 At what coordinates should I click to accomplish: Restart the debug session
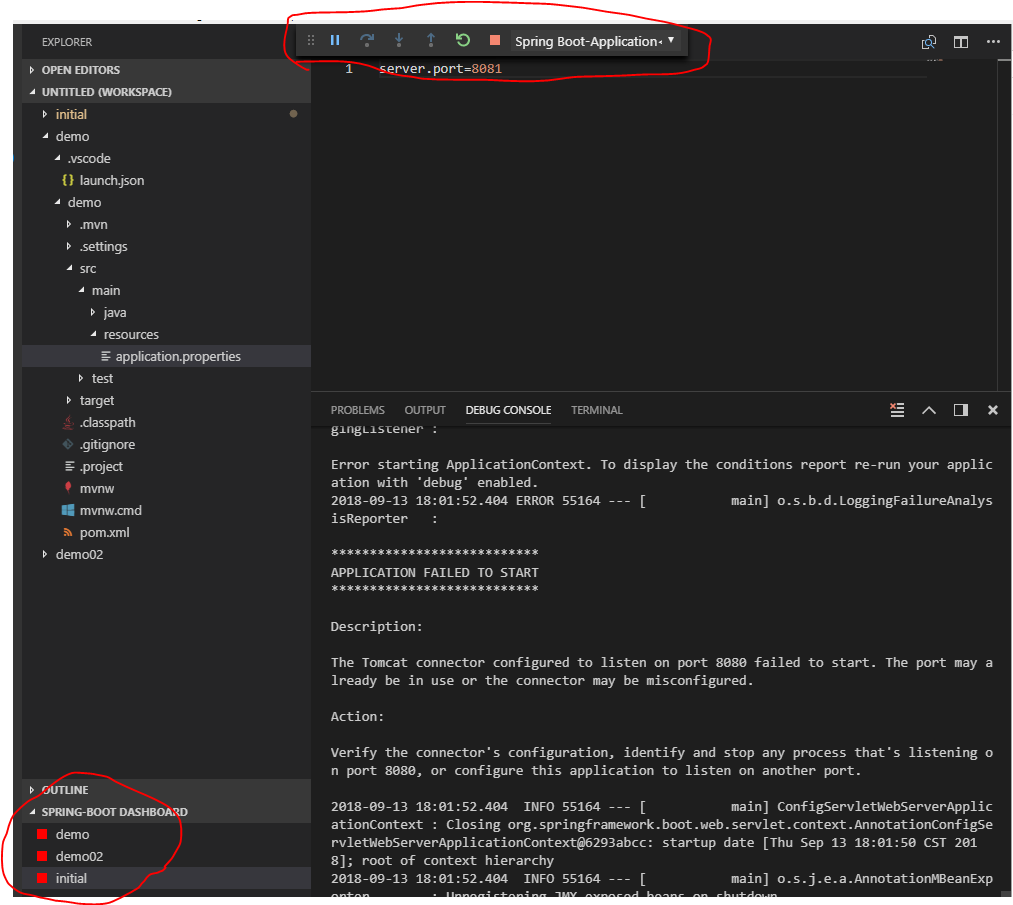(x=462, y=40)
